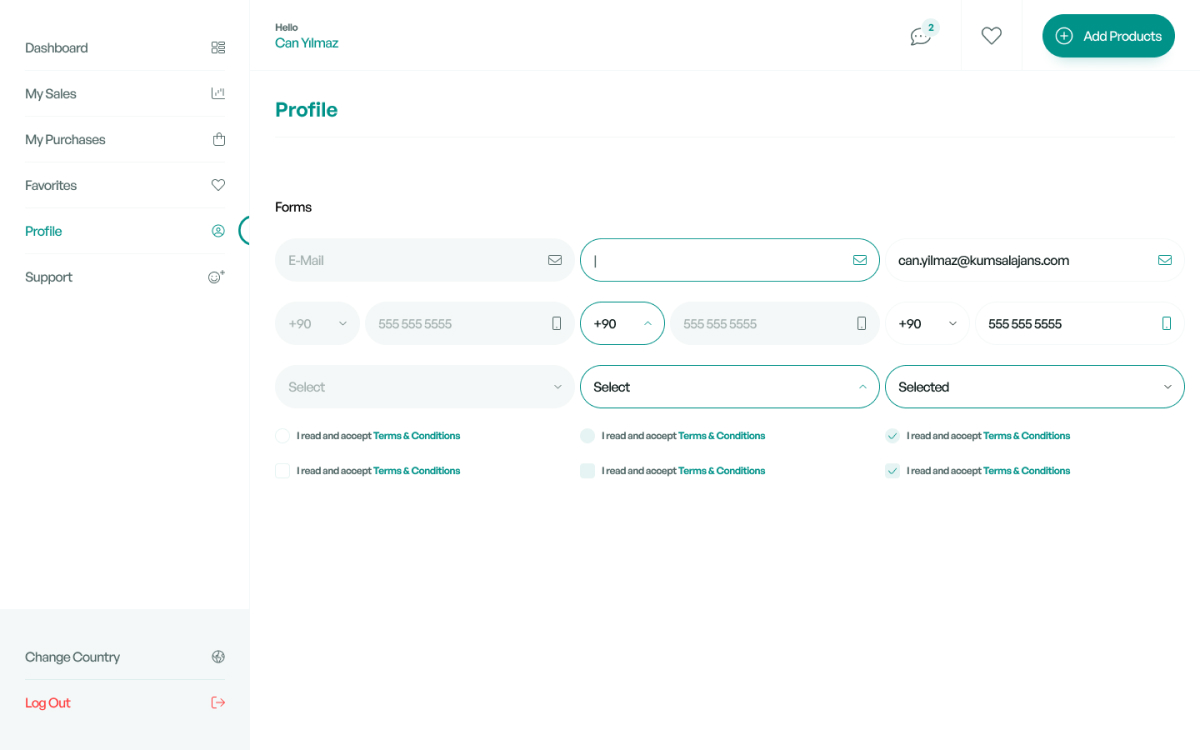Uncheck checked square checkbox in right column

892,470
